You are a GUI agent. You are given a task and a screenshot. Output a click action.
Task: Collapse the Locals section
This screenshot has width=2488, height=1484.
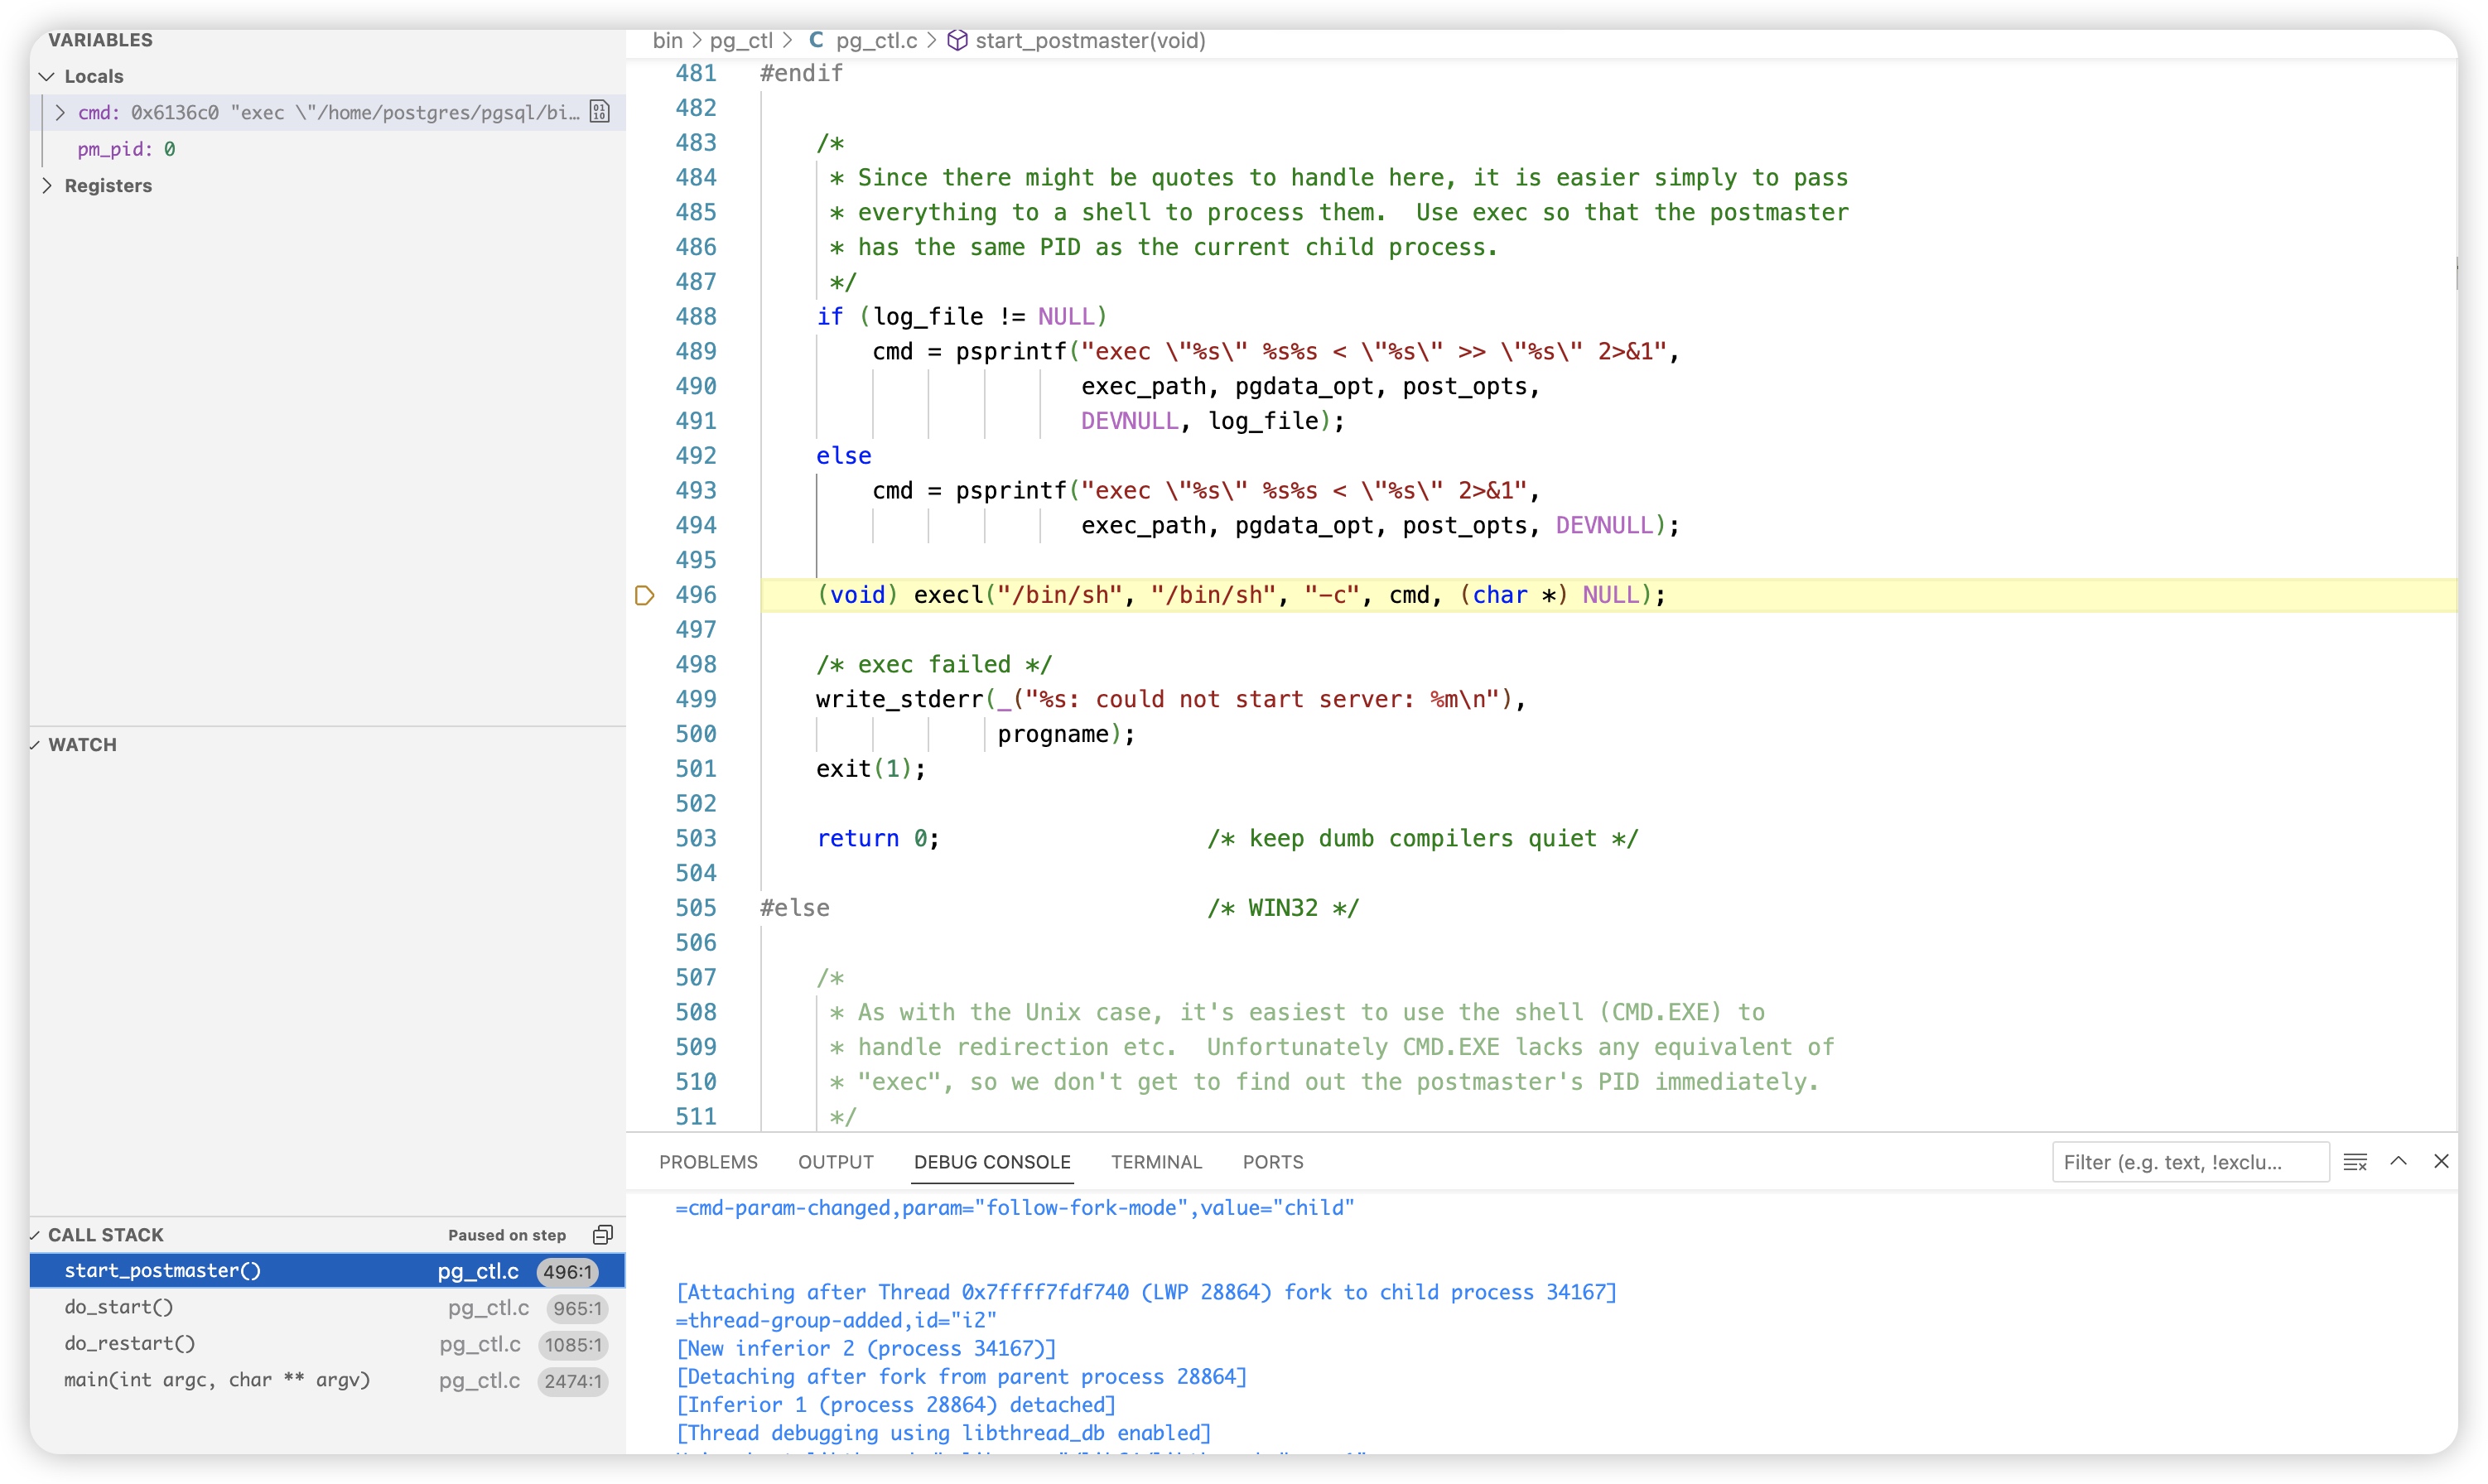47,76
